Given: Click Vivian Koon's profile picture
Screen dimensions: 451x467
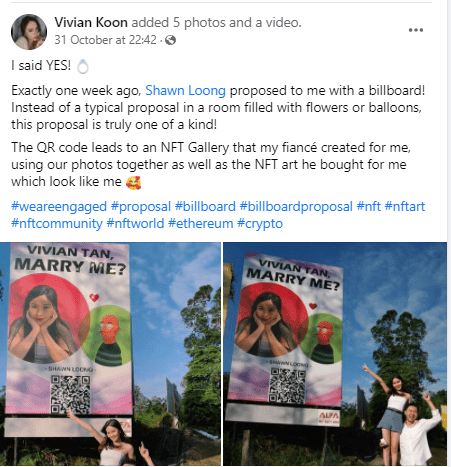Looking at the screenshot, I should [x=29, y=32].
